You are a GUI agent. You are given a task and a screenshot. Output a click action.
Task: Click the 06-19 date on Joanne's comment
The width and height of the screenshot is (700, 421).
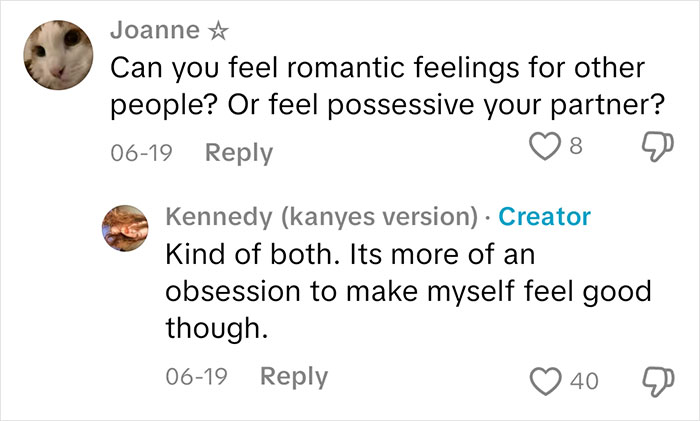139,152
